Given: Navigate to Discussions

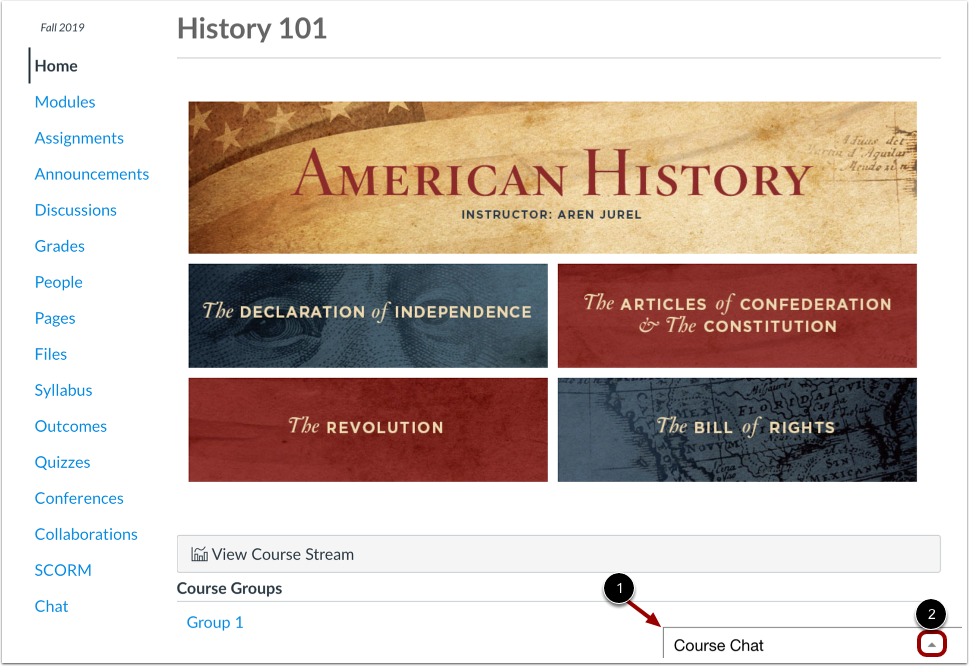Looking at the screenshot, I should [75, 210].
